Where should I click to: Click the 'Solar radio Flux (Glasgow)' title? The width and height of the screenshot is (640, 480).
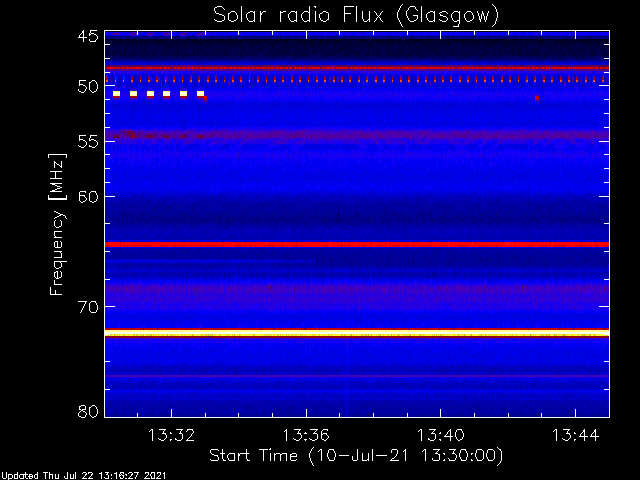tap(356, 16)
